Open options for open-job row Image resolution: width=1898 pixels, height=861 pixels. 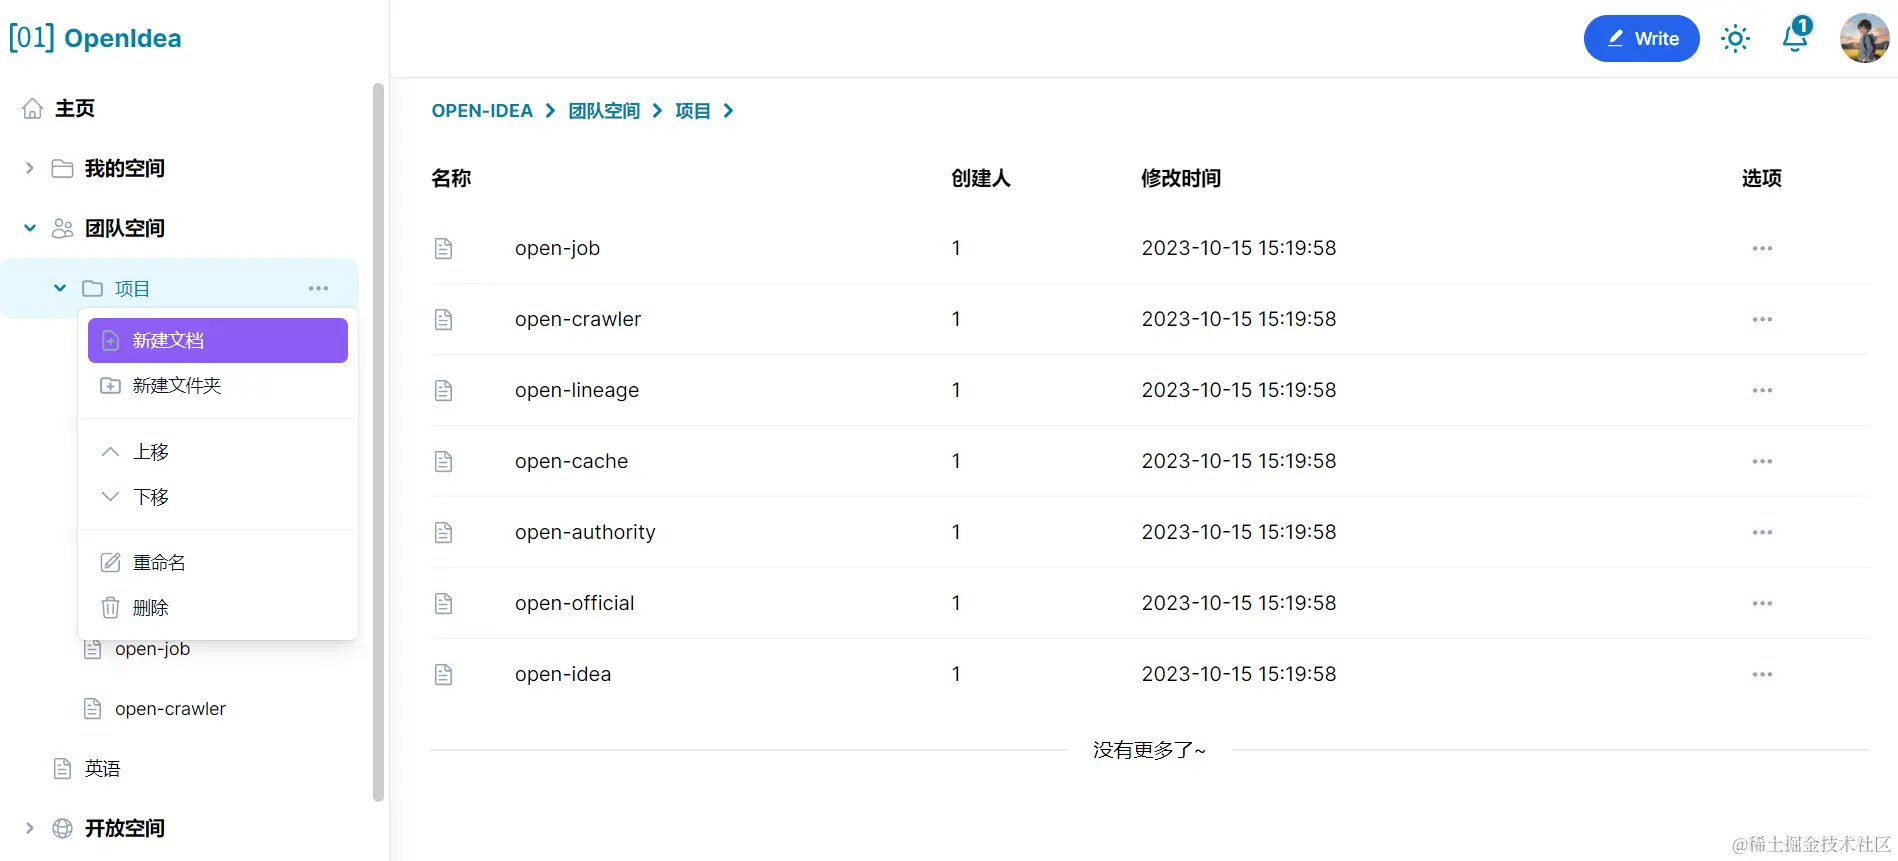tap(1762, 248)
